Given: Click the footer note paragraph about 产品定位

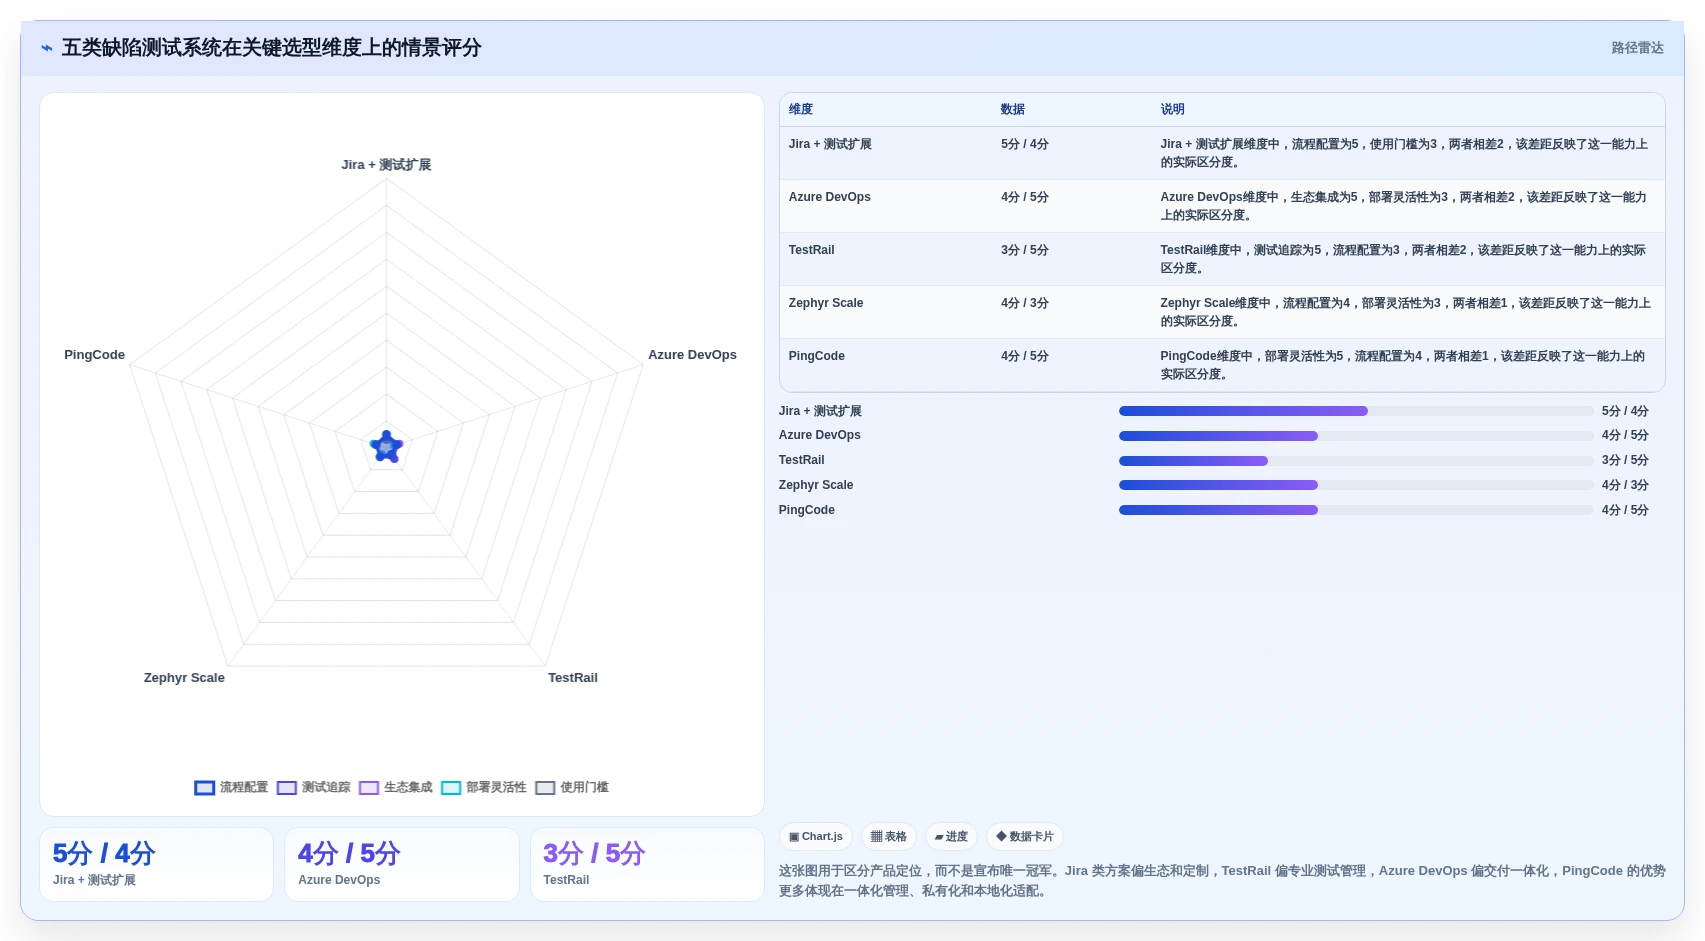Looking at the screenshot, I should (1222, 881).
